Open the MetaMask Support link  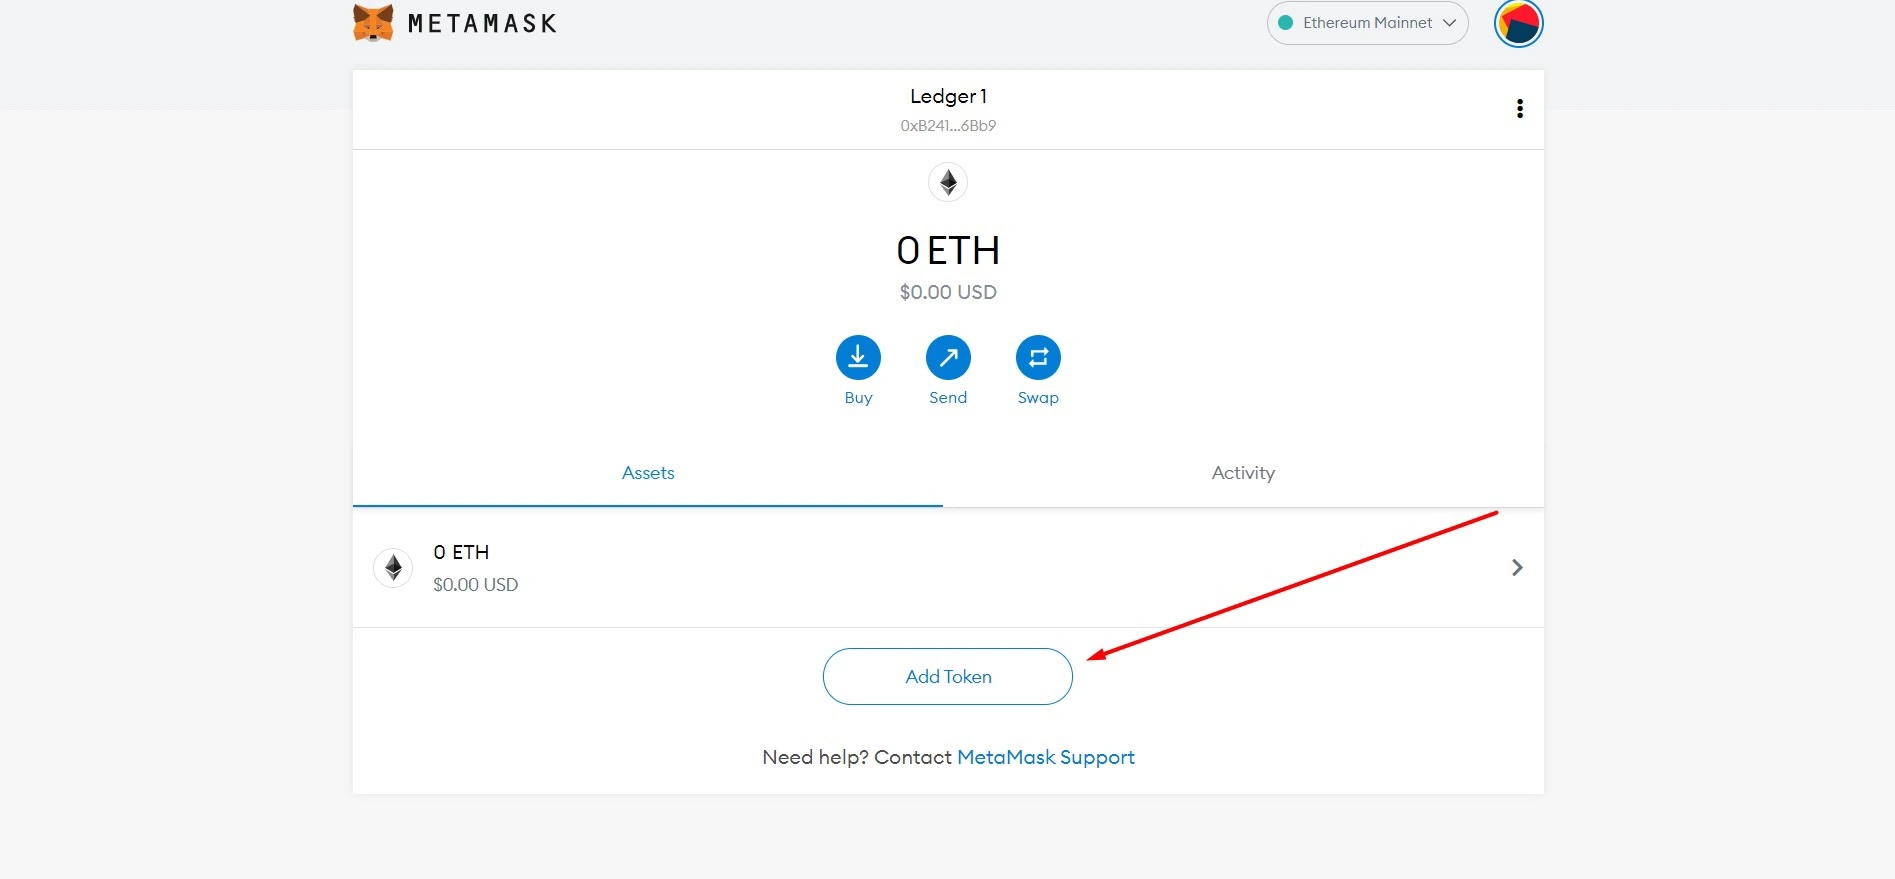[1046, 758]
